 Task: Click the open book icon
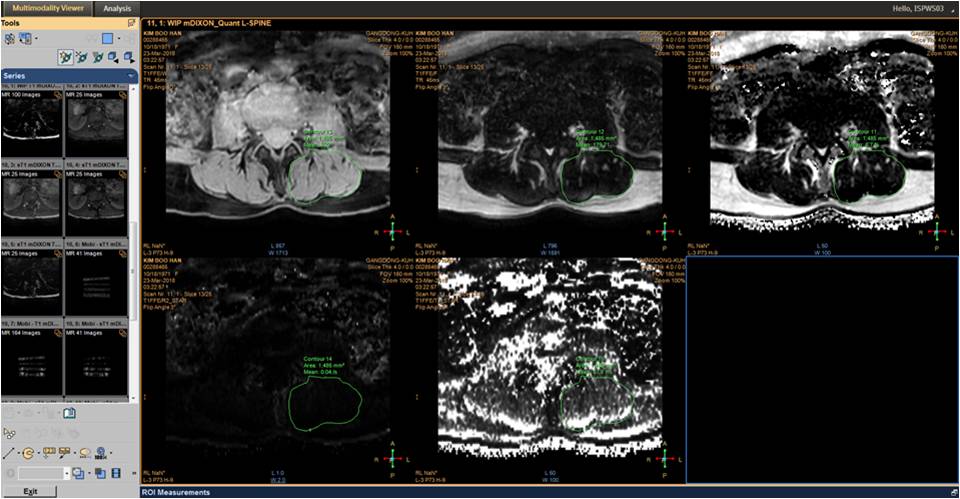point(70,413)
